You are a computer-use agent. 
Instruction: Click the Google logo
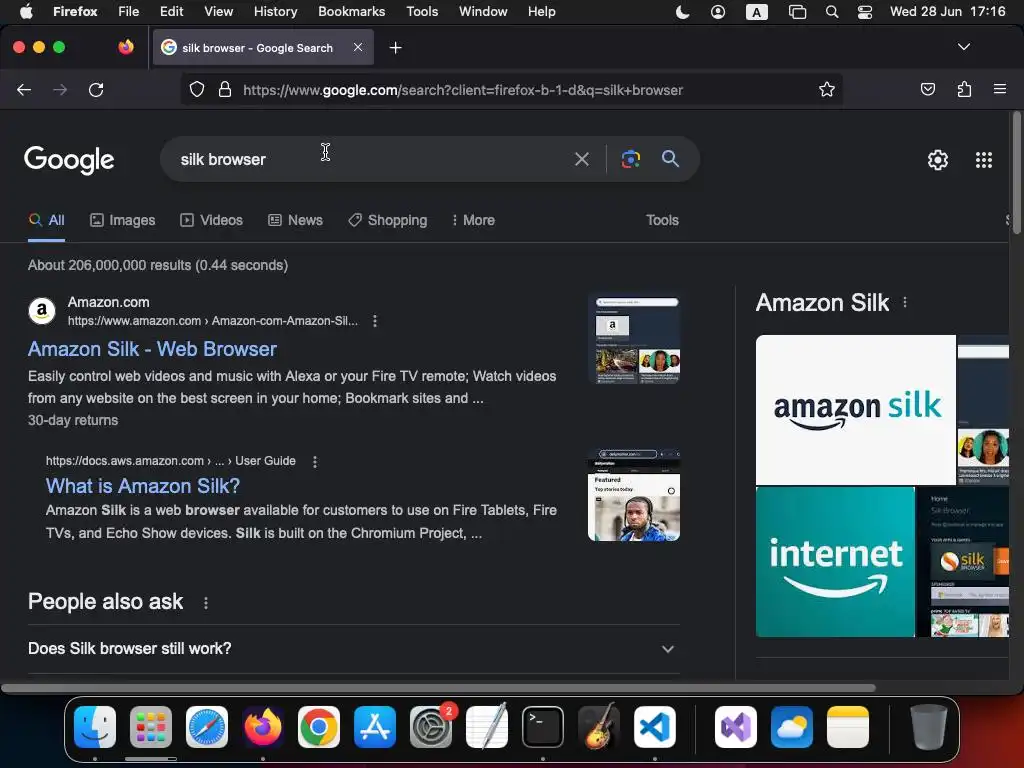[x=69, y=160]
